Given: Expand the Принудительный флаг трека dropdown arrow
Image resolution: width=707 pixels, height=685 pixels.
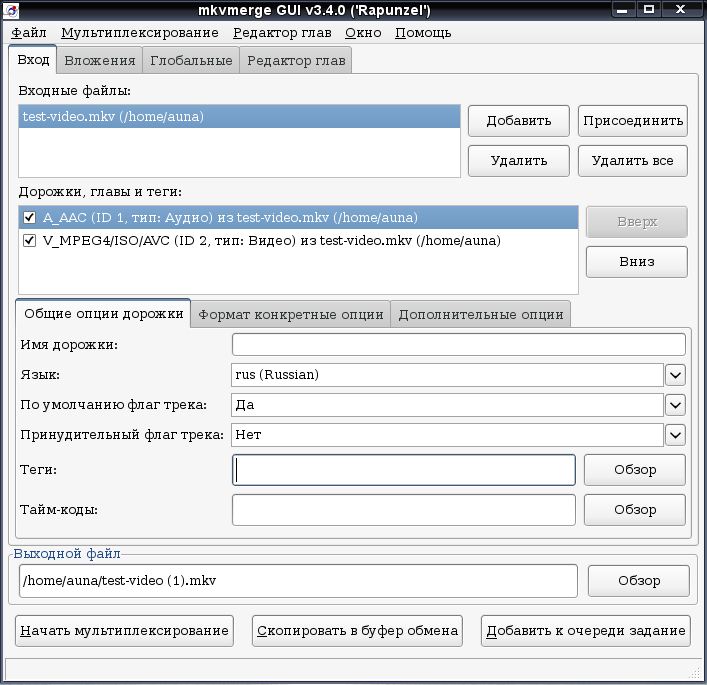Looking at the screenshot, I should click(x=675, y=435).
